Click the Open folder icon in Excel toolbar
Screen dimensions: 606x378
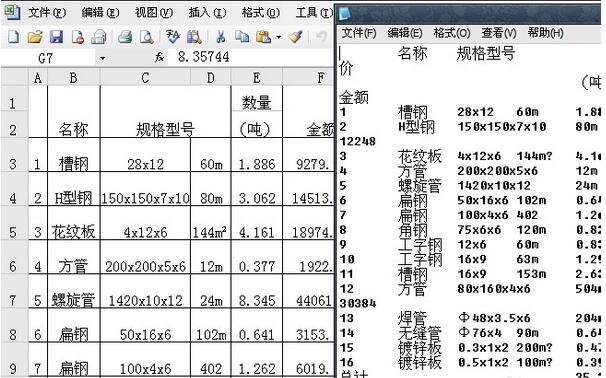(x=35, y=37)
